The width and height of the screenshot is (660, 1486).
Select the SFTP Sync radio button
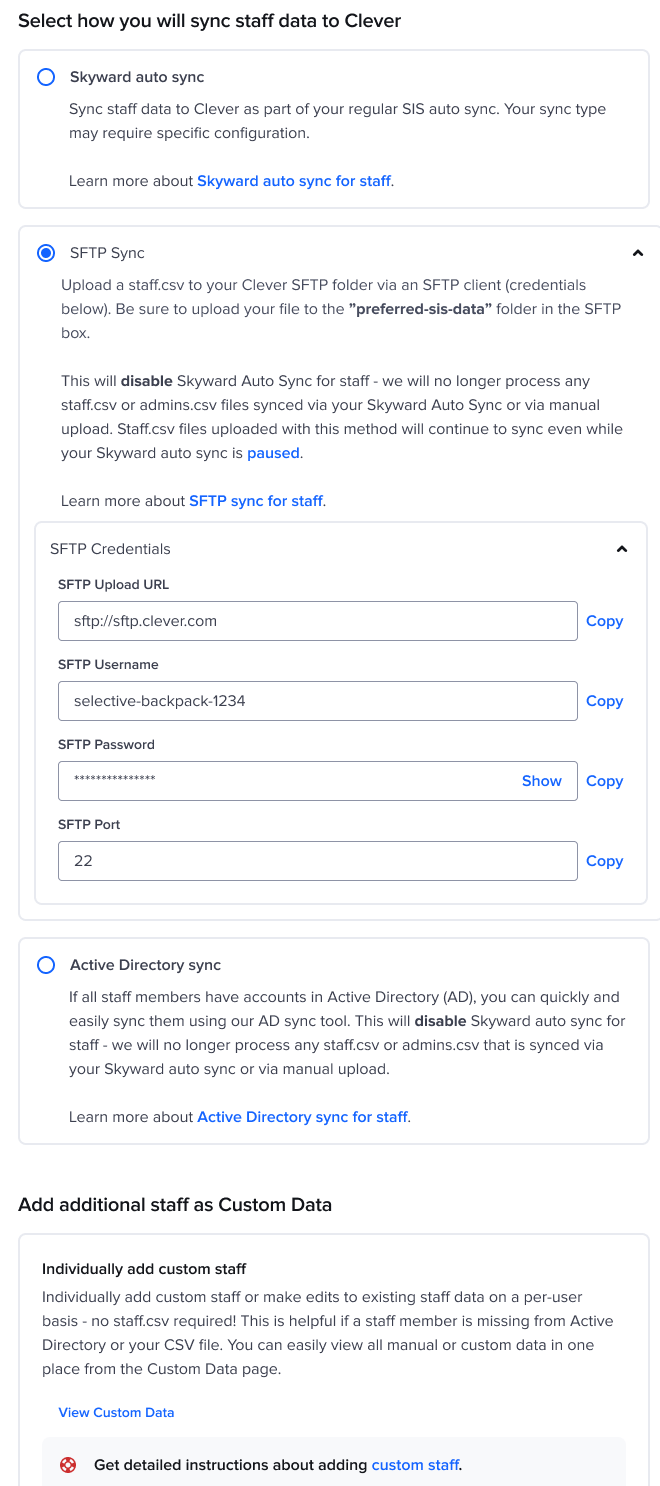[x=45, y=253]
